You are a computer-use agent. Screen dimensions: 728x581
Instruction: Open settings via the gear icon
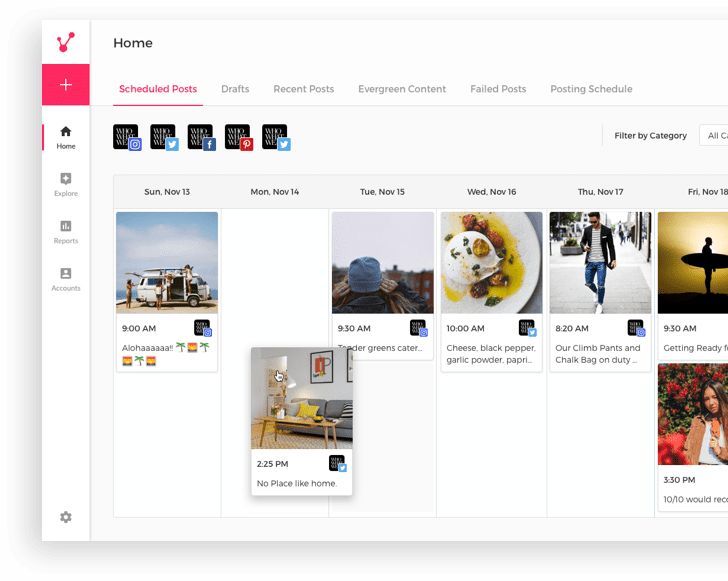click(x=65, y=517)
